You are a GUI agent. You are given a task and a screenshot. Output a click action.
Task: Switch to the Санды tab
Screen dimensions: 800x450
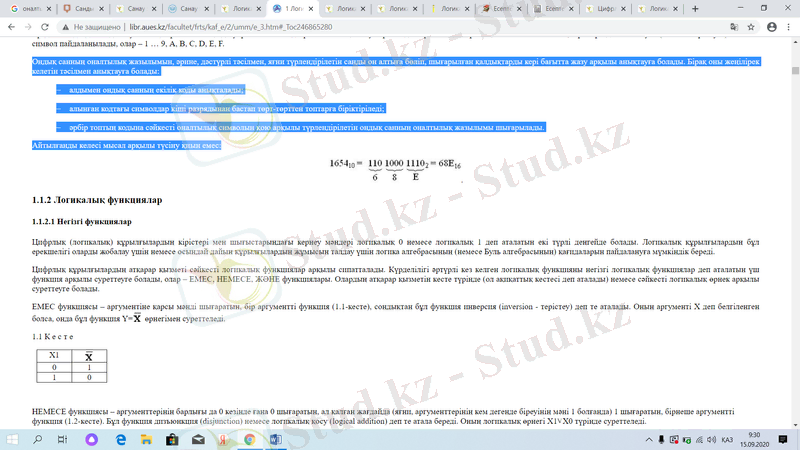[x=83, y=9]
